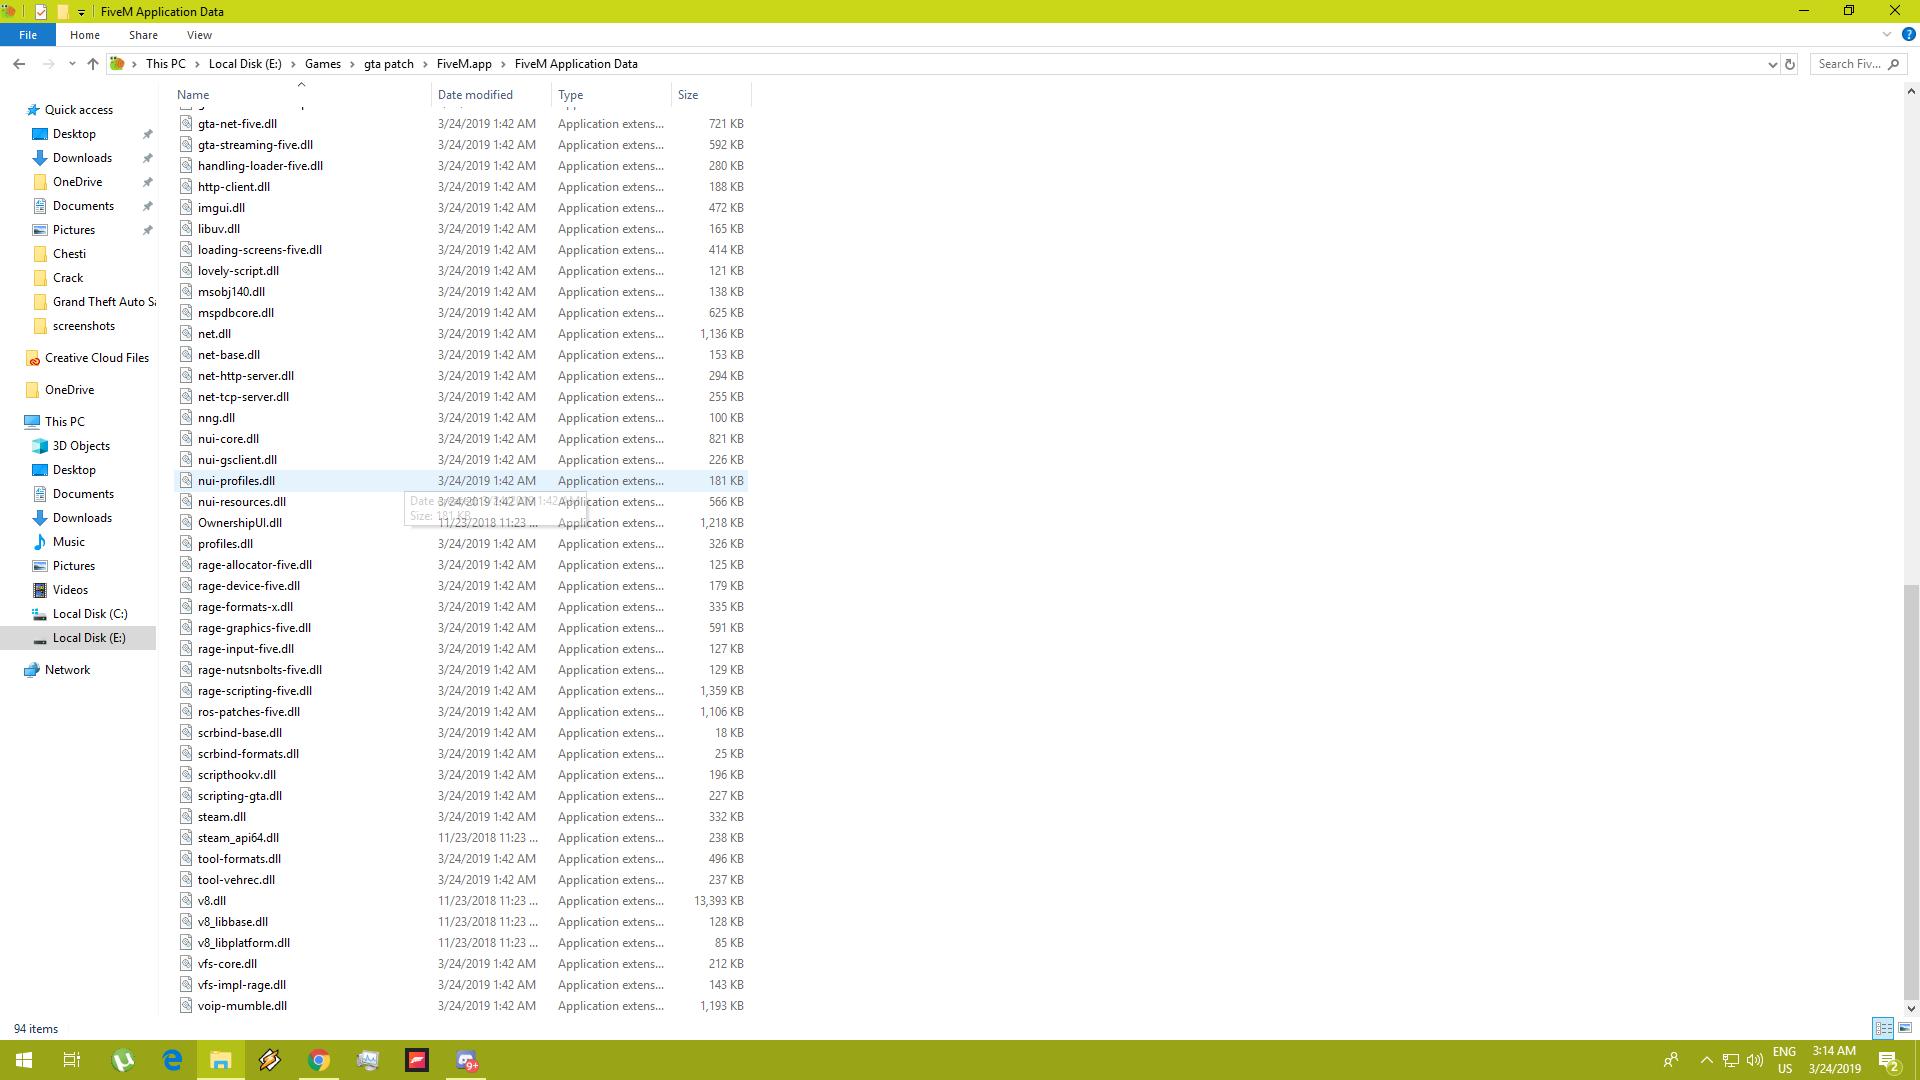Open Task View from the taskbar
The height and width of the screenshot is (1080, 1920).
pos(72,1060)
